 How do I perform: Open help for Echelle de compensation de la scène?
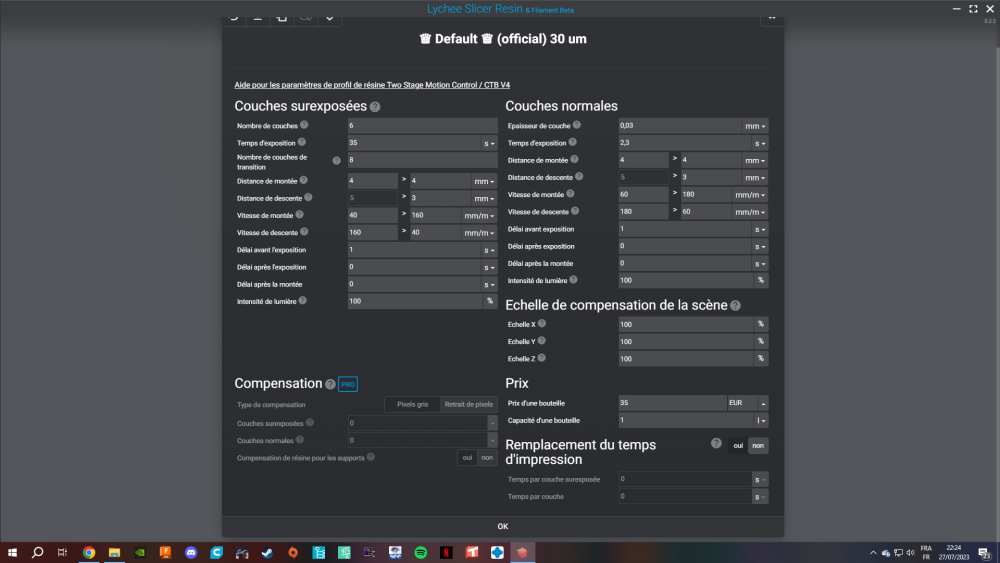point(735,306)
